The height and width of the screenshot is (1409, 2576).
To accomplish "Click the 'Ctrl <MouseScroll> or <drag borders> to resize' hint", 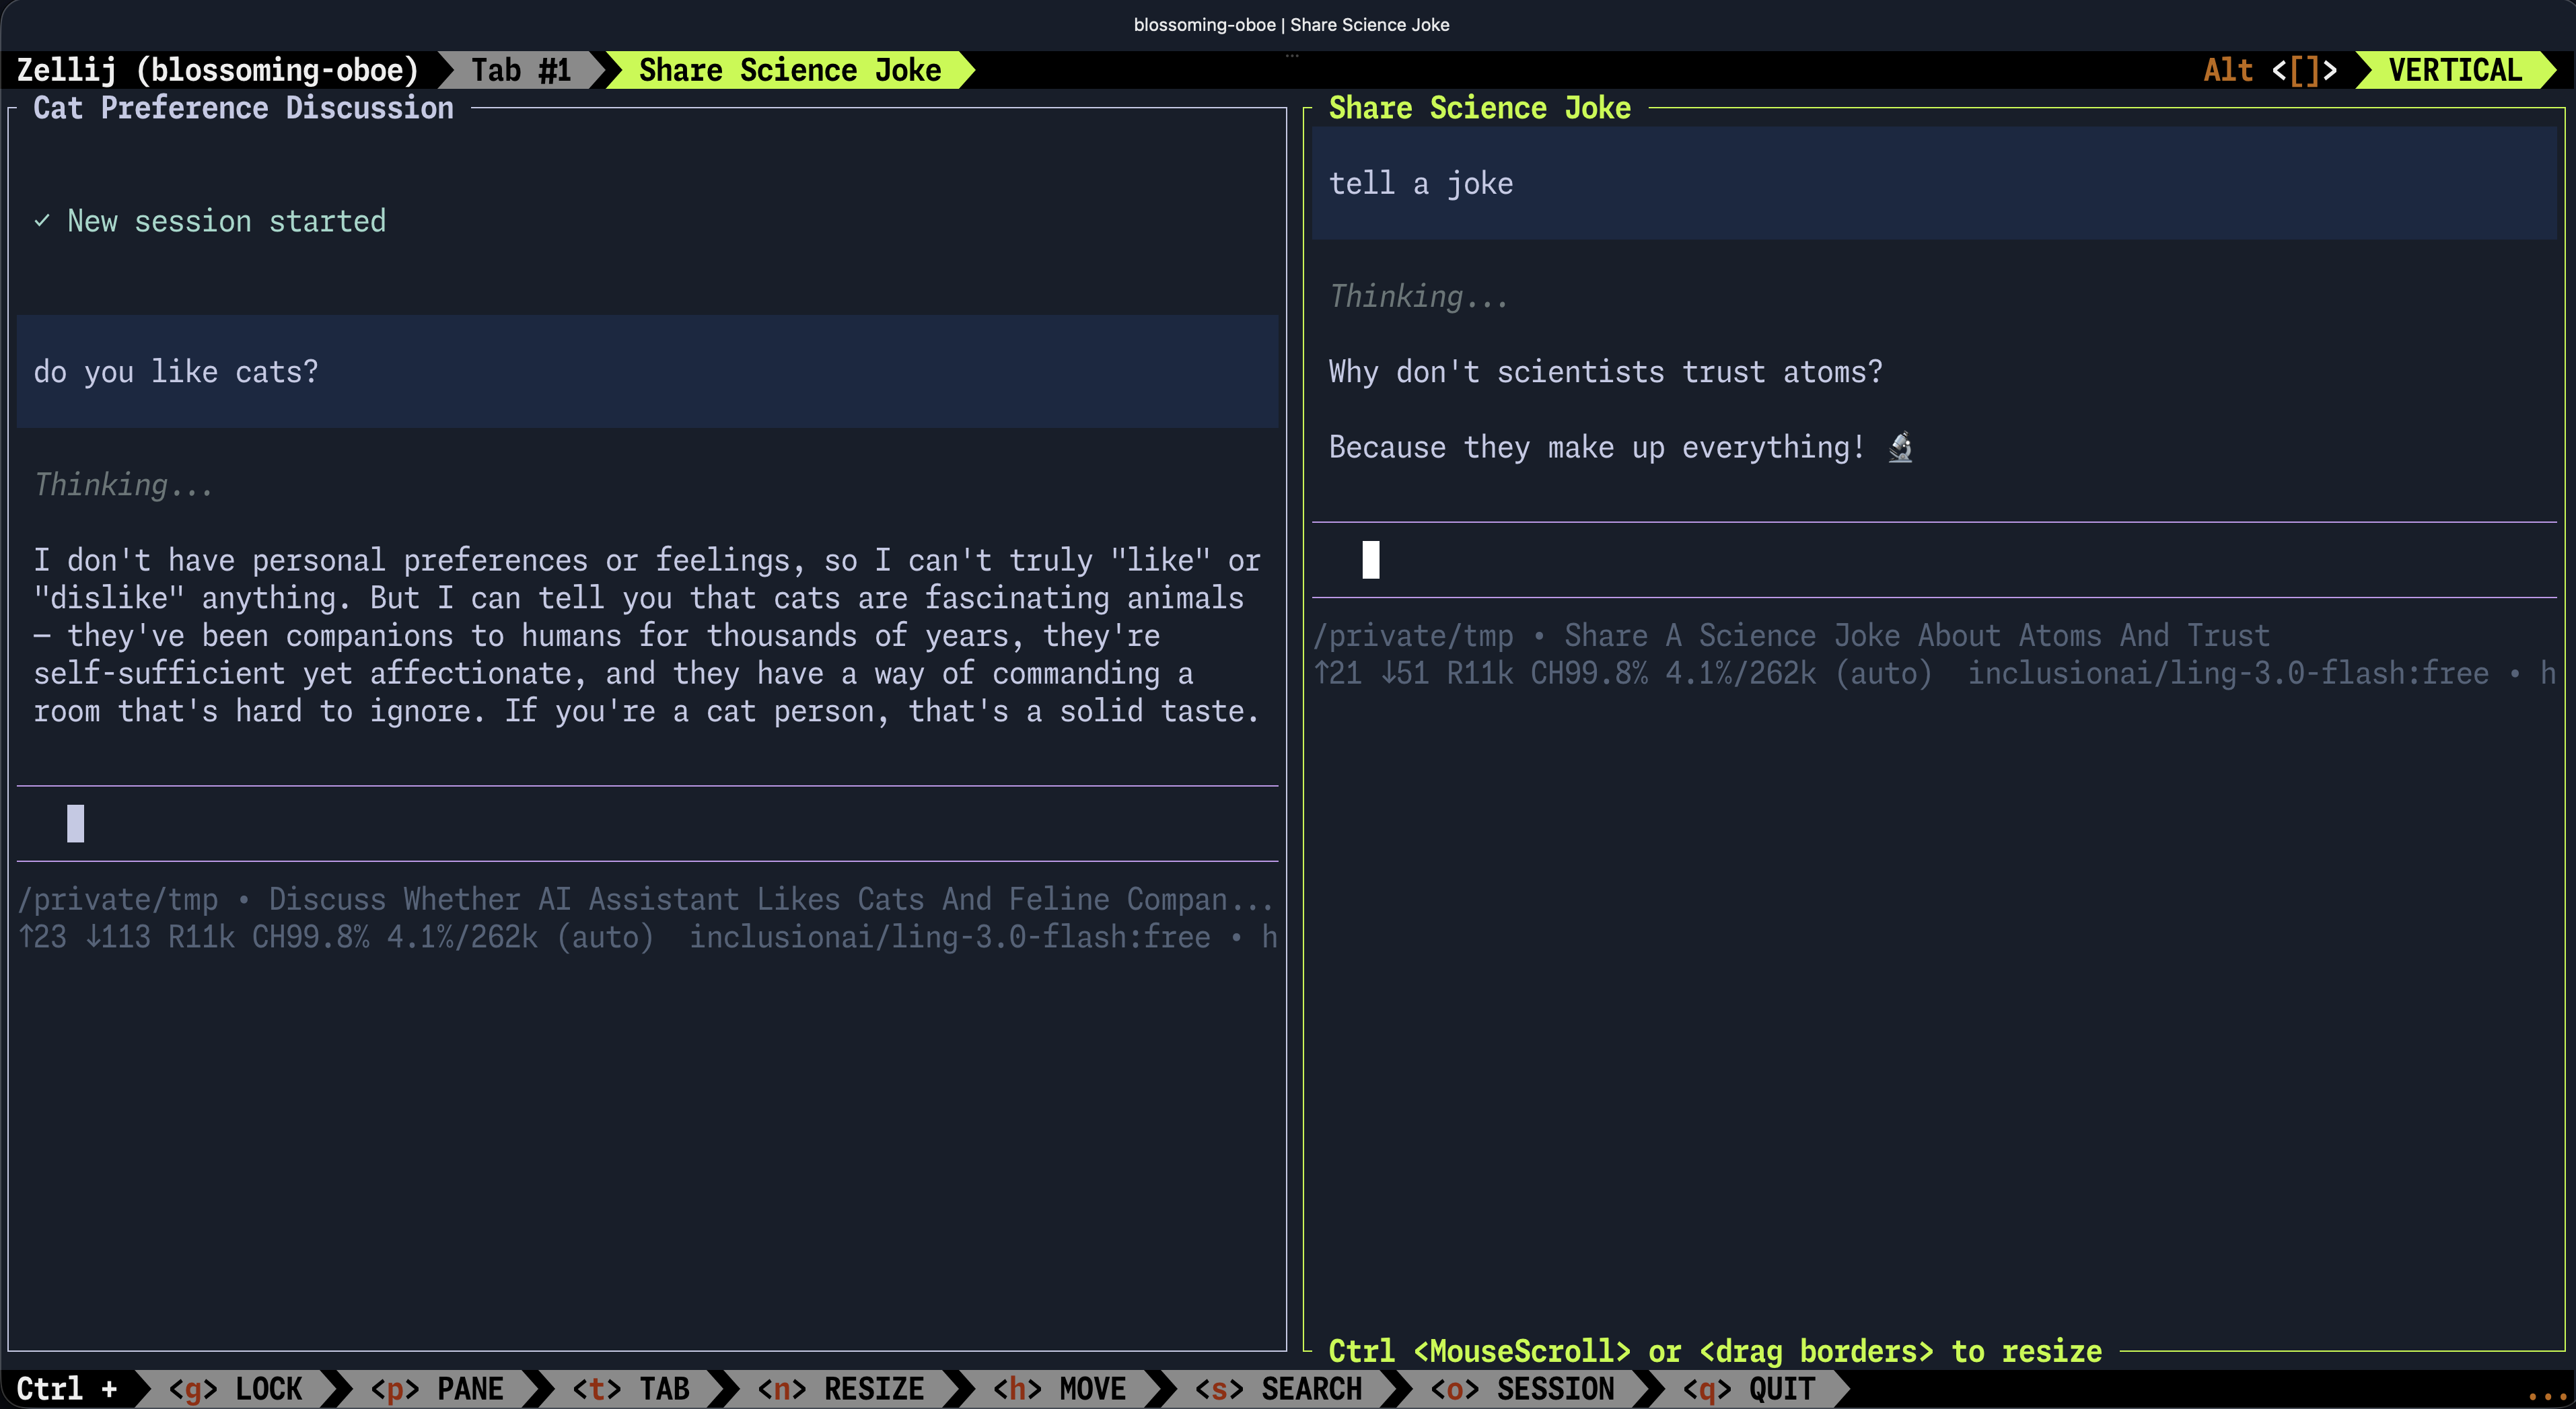I will [x=1715, y=1352].
